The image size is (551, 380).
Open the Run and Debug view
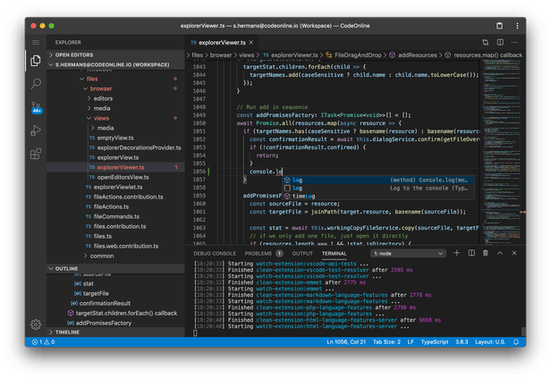pos(35,130)
